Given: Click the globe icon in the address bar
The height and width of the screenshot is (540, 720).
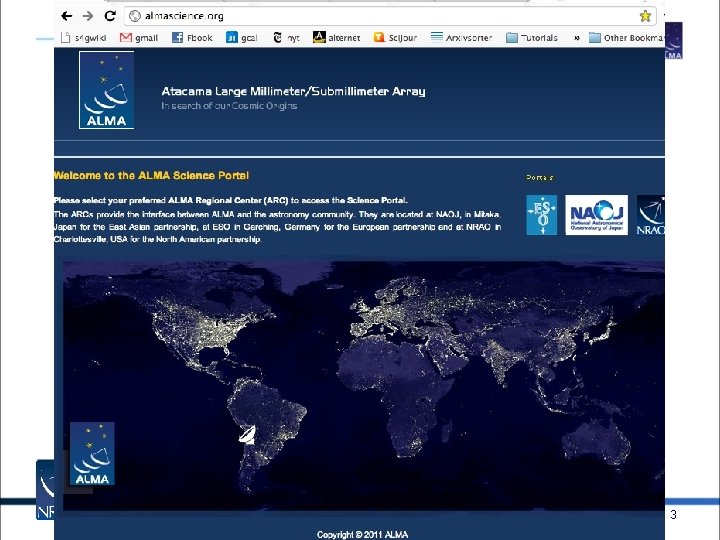Looking at the screenshot, I should click(135, 16).
